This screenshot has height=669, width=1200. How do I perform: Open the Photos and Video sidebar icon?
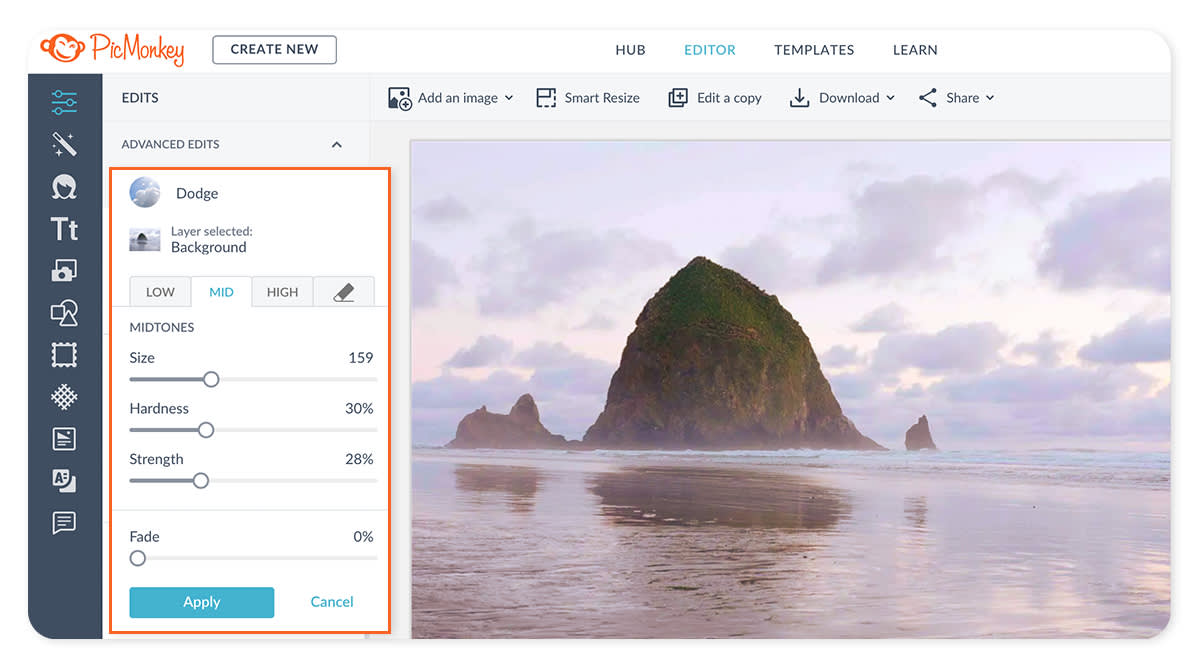[64, 271]
